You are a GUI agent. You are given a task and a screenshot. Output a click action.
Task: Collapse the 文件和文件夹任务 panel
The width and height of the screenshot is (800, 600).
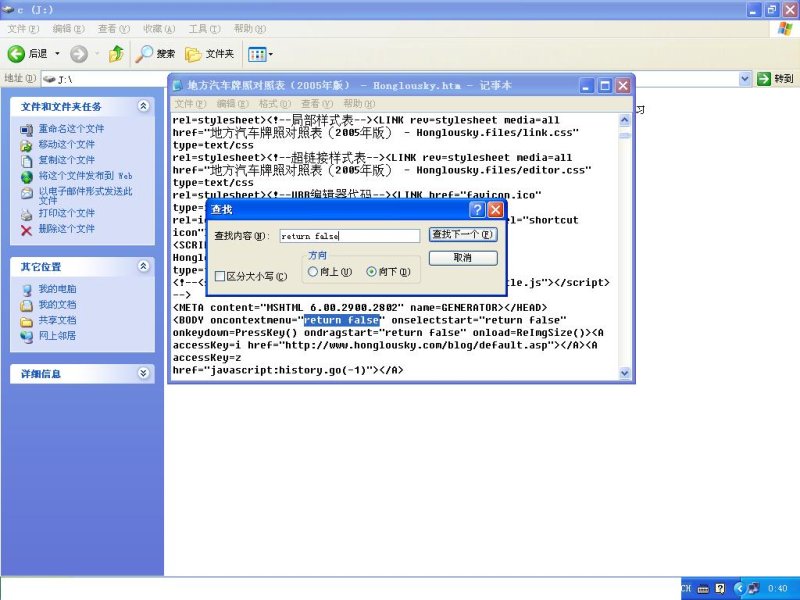pos(143,106)
